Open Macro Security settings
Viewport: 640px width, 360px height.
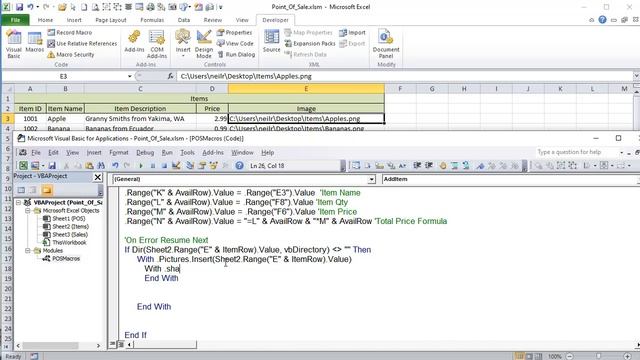[71, 54]
